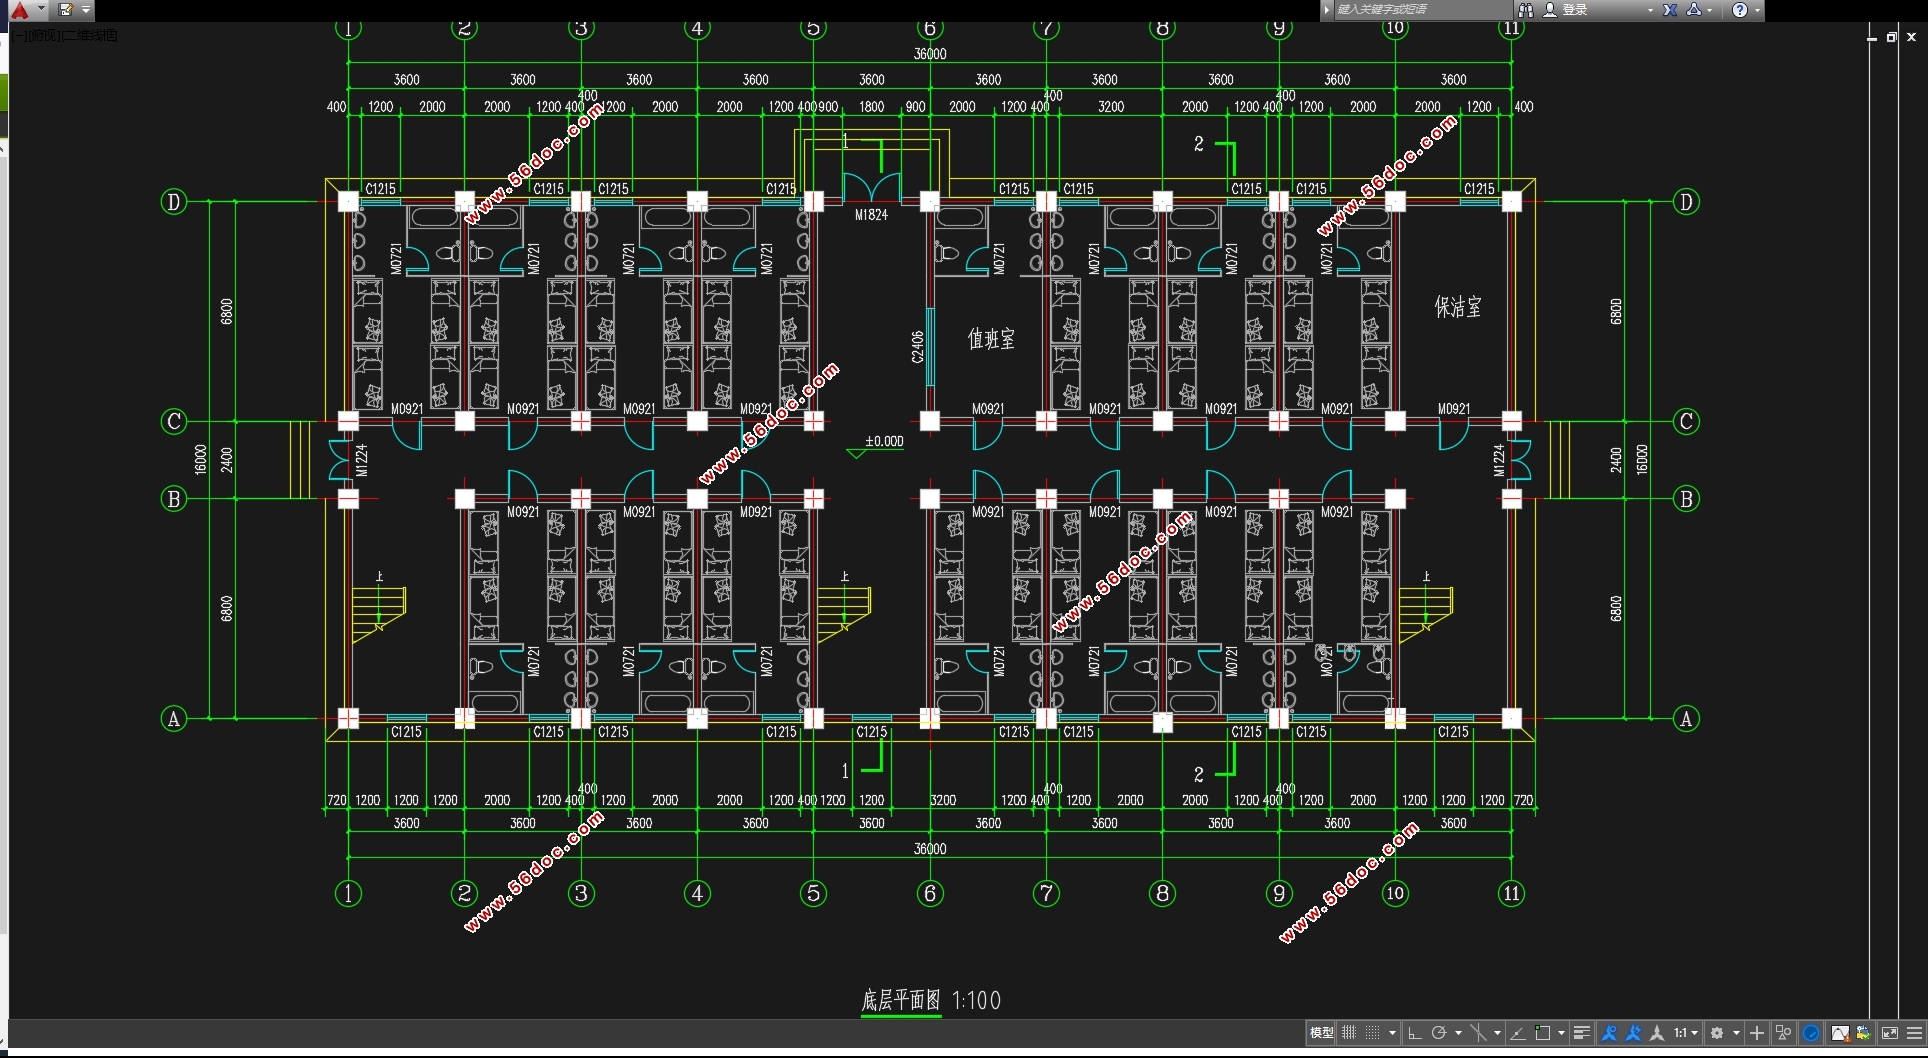Click the 登录 sign-in button
The image size is (1928, 1058).
point(1575,10)
